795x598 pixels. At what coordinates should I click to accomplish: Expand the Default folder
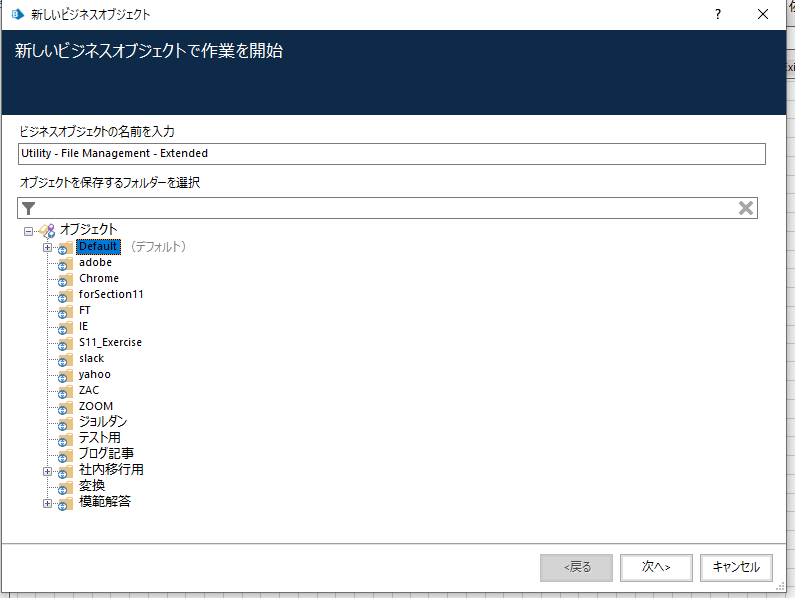(47, 248)
